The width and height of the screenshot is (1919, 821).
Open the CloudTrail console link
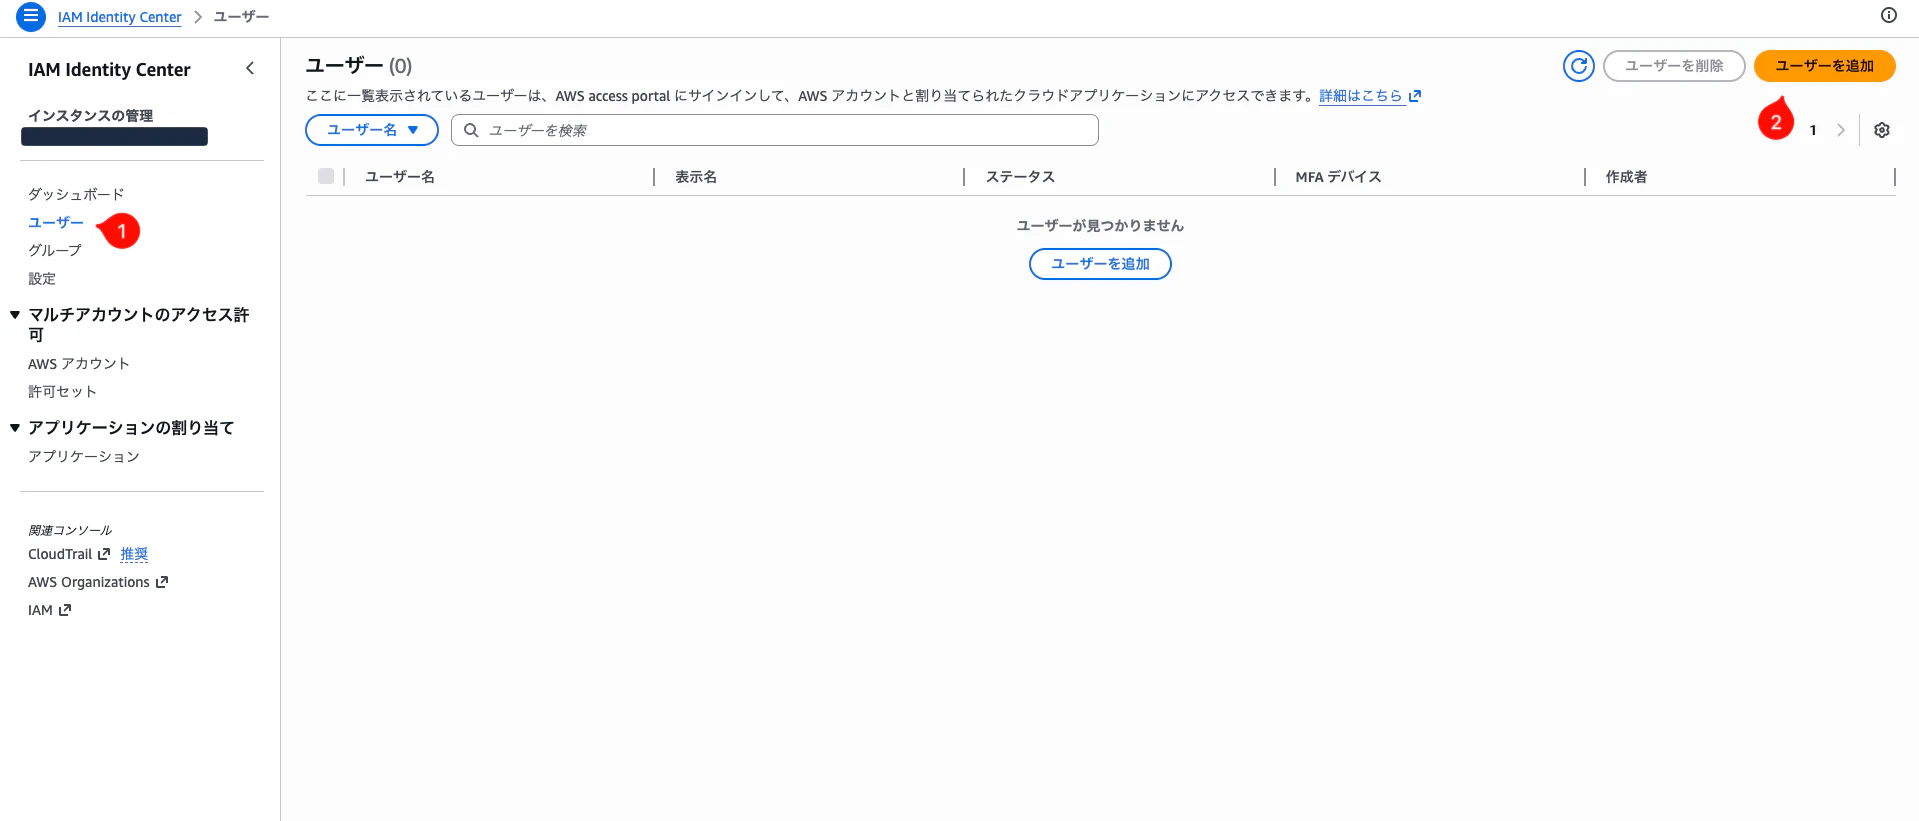(60, 554)
